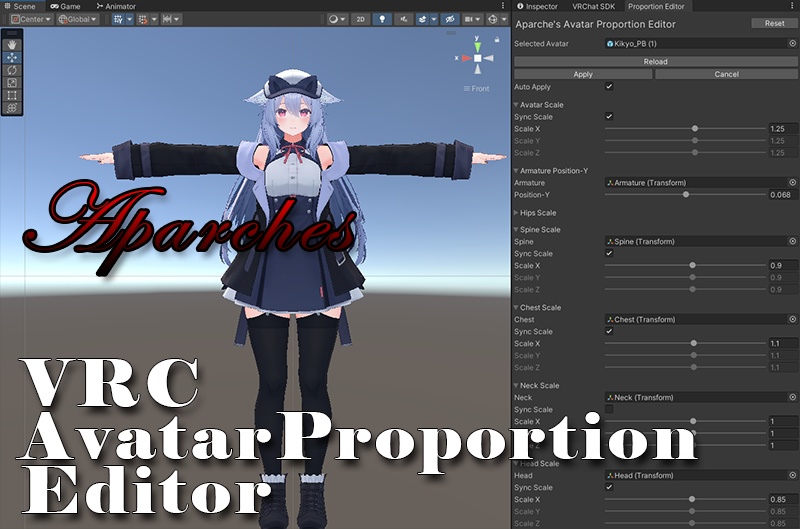Click the grid snapping icon
The width and height of the screenshot is (800, 529).
coord(143,19)
